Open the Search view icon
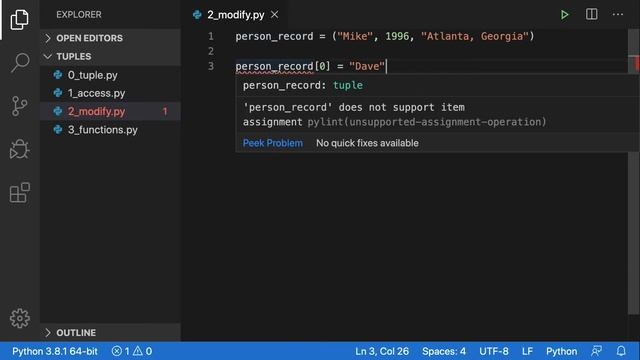 coord(20,62)
